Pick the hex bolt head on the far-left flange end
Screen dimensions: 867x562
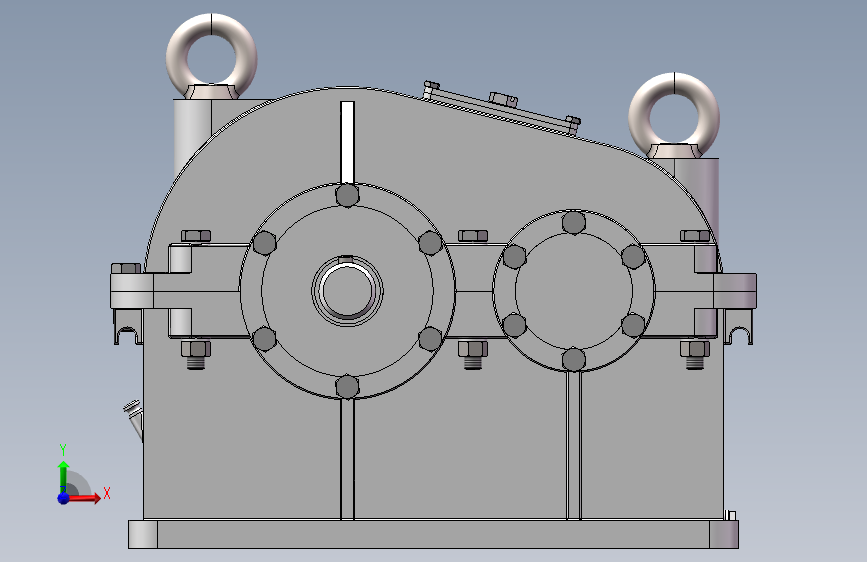126,268
